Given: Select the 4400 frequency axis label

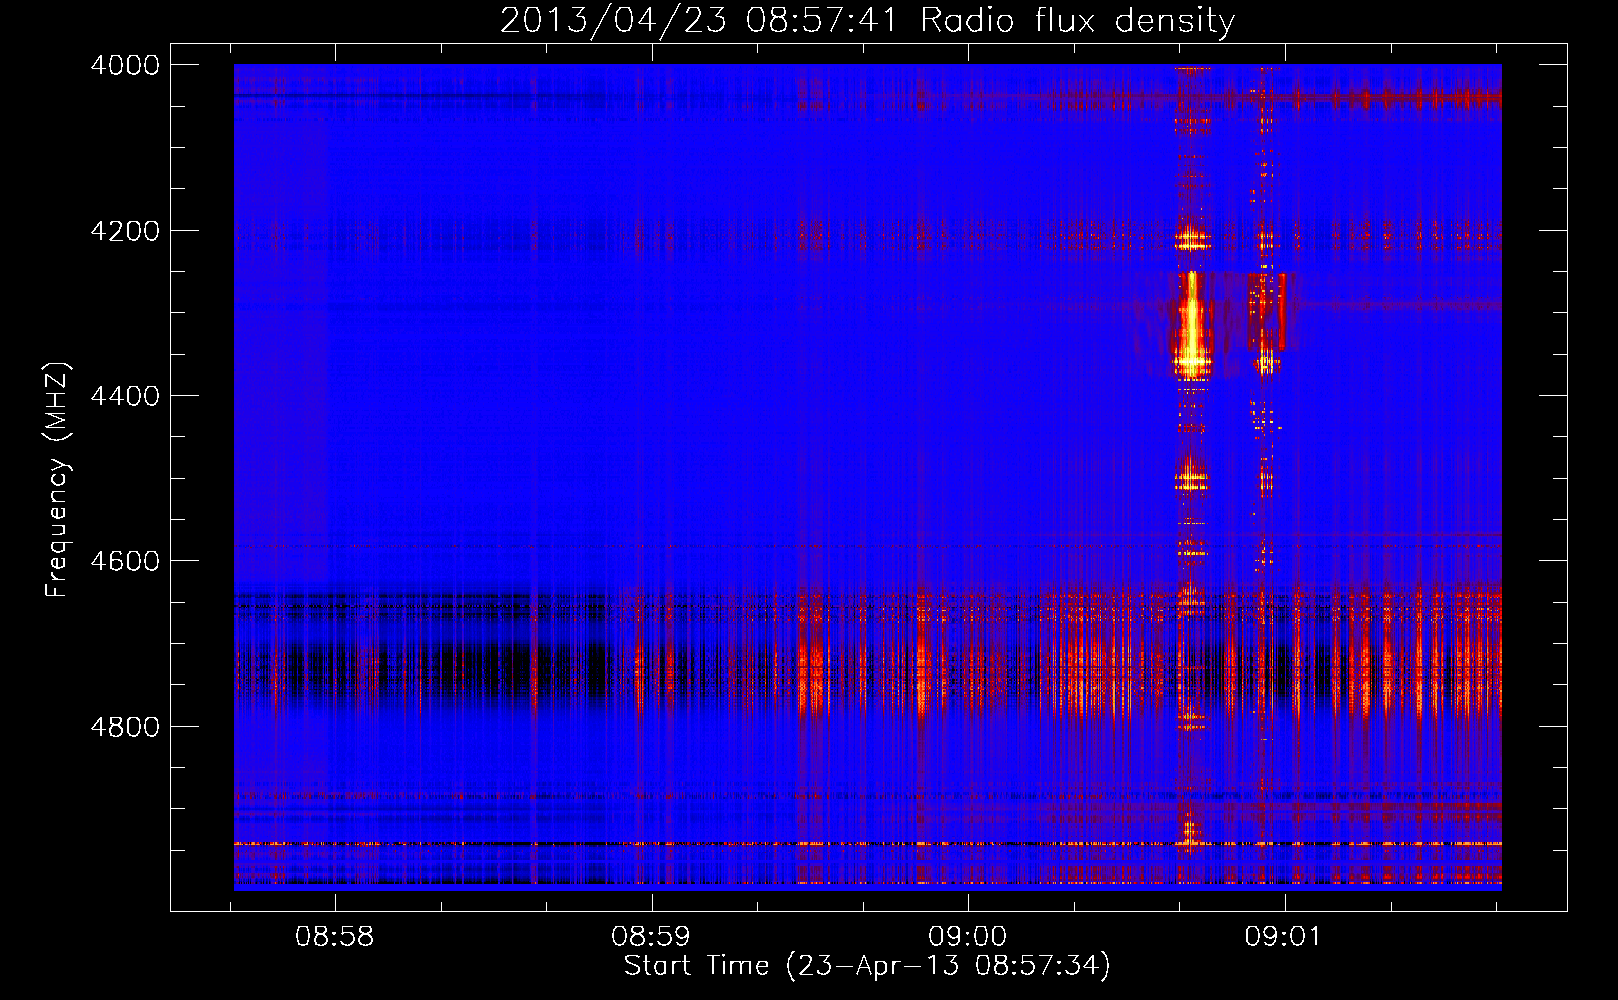Looking at the screenshot, I should tap(125, 396).
